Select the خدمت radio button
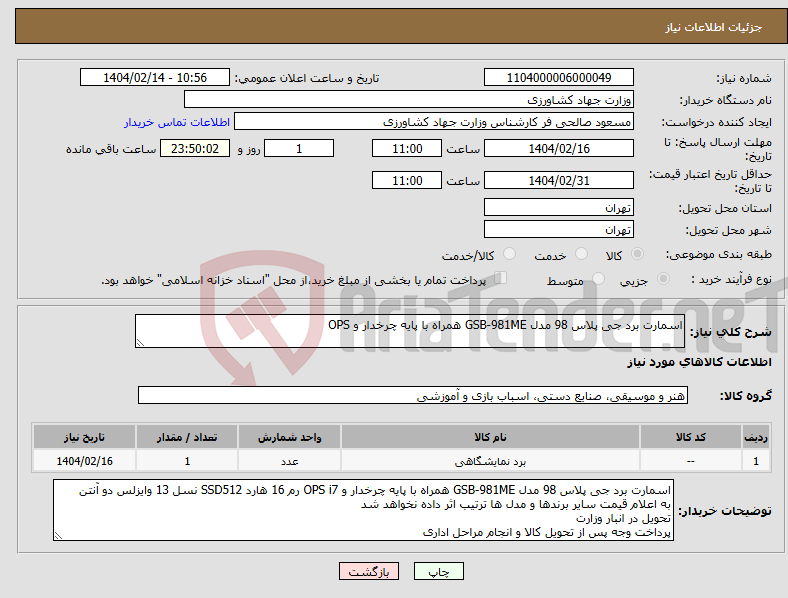Viewport: 788px width, 598px height. pos(581,254)
